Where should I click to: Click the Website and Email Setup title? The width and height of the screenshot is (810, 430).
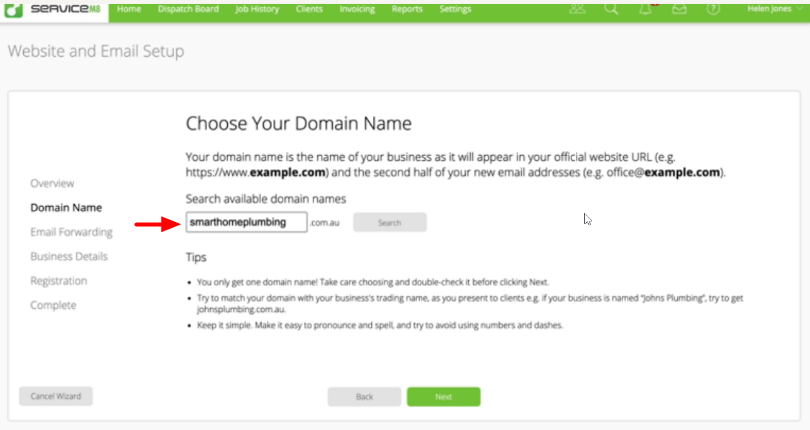(96, 51)
